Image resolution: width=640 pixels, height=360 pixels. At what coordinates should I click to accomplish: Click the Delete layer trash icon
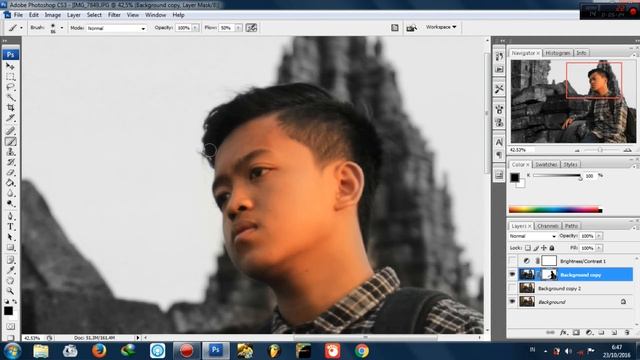click(x=627, y=333)
